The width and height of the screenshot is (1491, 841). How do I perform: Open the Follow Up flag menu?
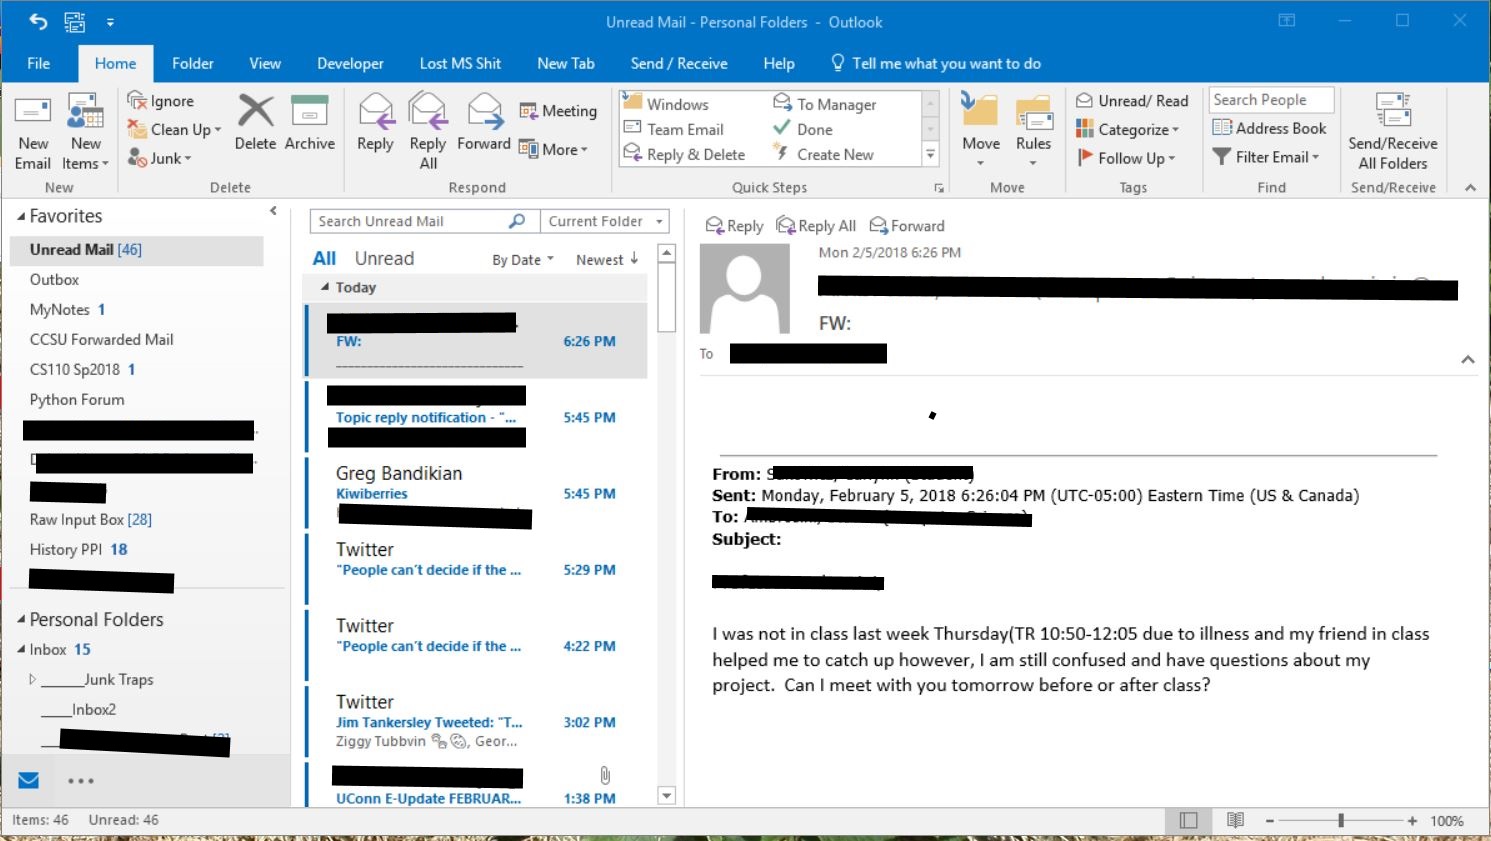point(1126,158)
